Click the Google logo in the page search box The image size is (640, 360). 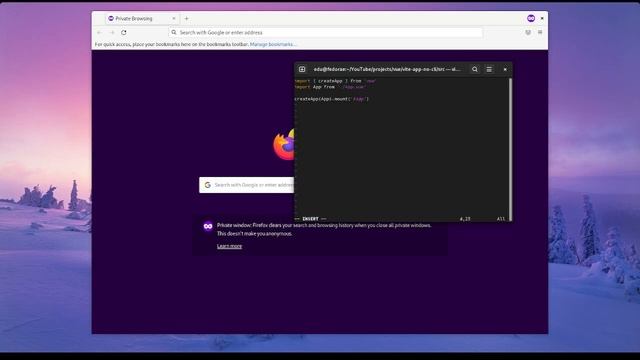click(x=207, y=185)
